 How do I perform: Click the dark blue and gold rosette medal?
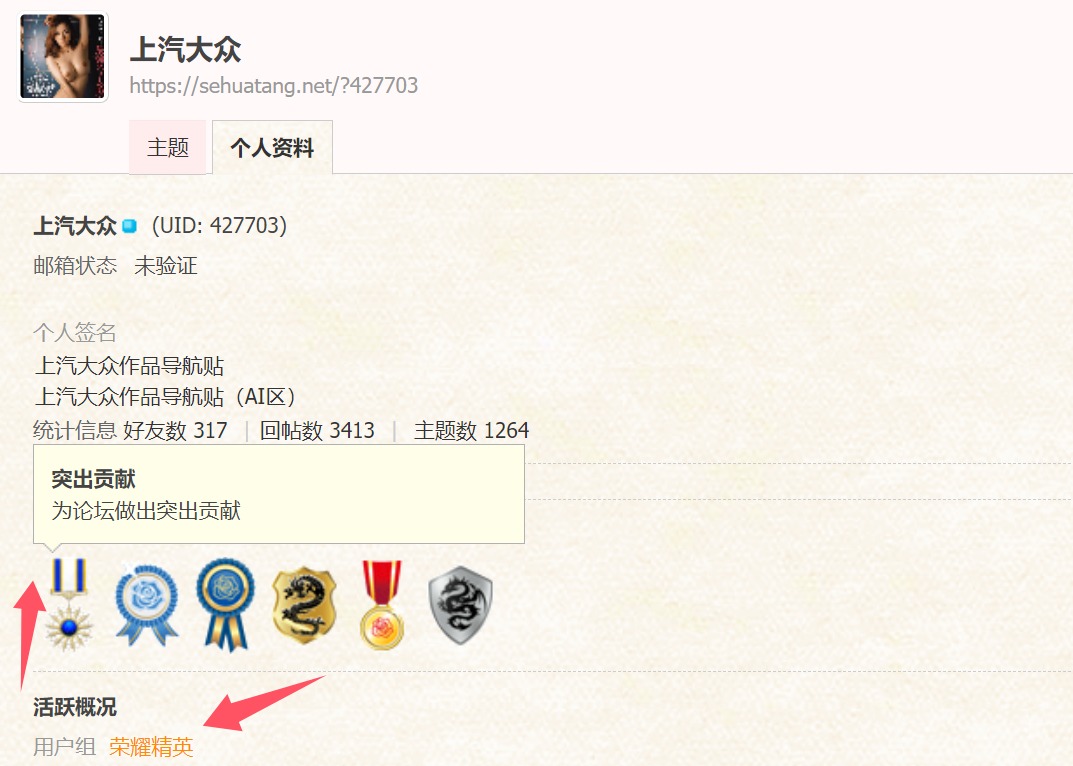225,604
